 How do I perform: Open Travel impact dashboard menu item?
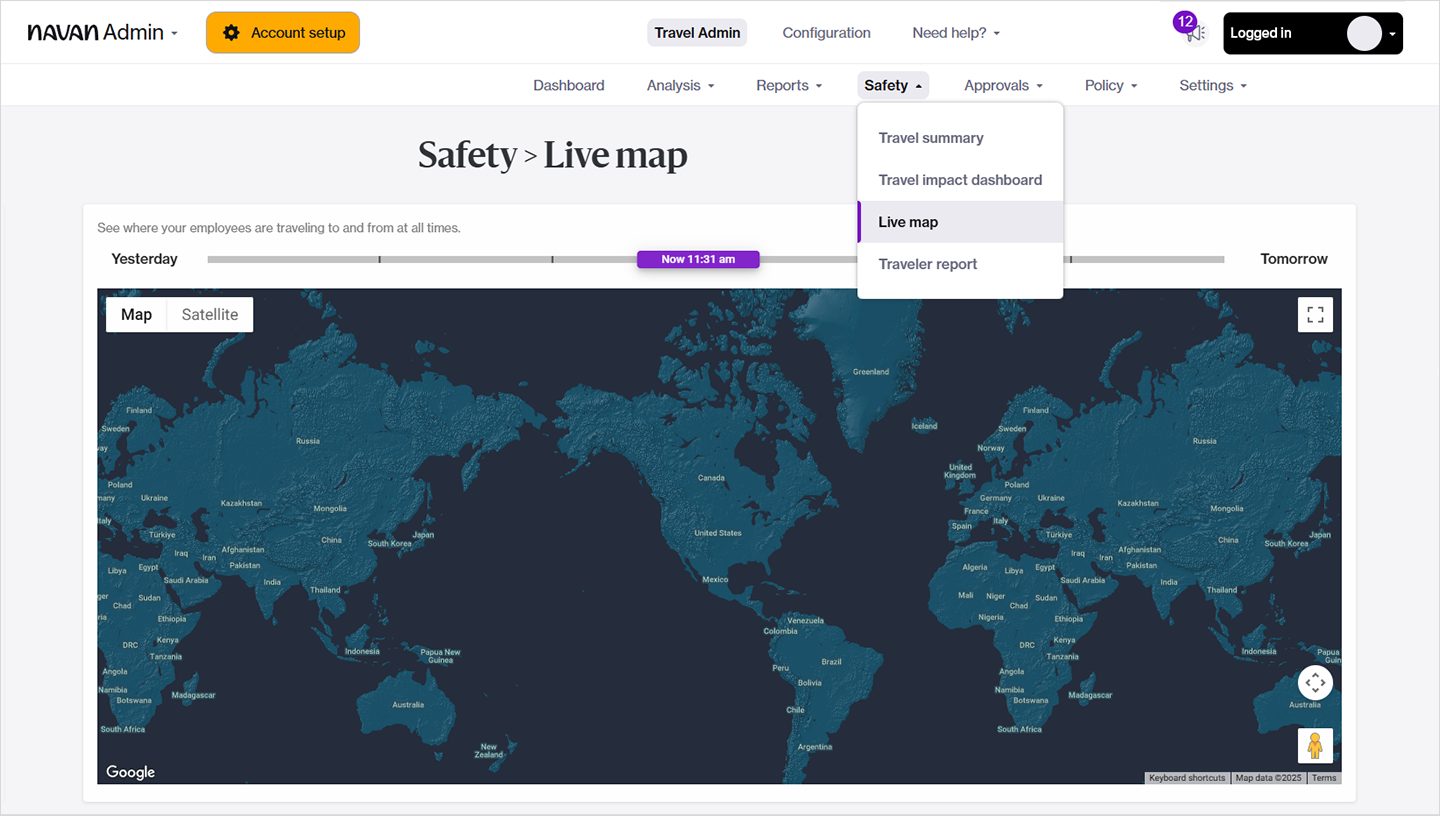pos(960,180)
